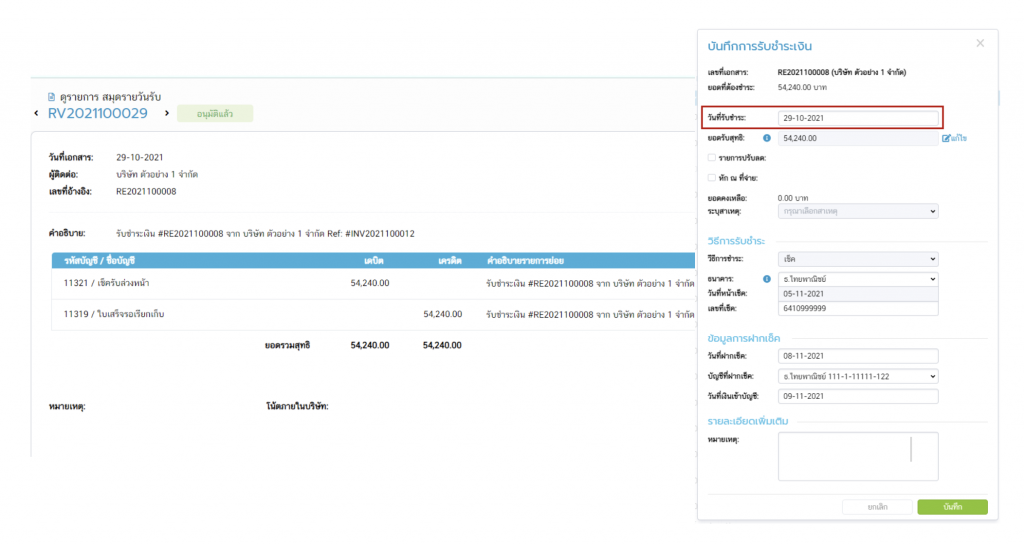The image size is (1024, 545).
Task: Expand the วิธีการชำระ payment method dropdown
Action: [x=858, y=259]
